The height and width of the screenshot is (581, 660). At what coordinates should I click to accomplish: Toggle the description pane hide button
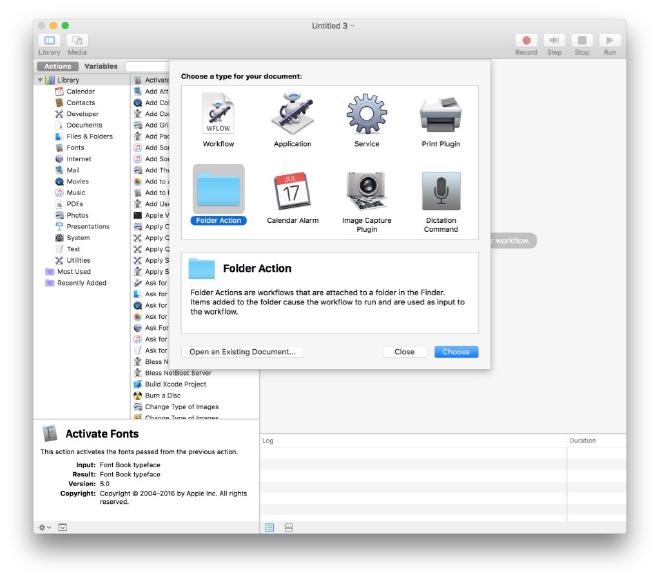[x=63, y=528]
